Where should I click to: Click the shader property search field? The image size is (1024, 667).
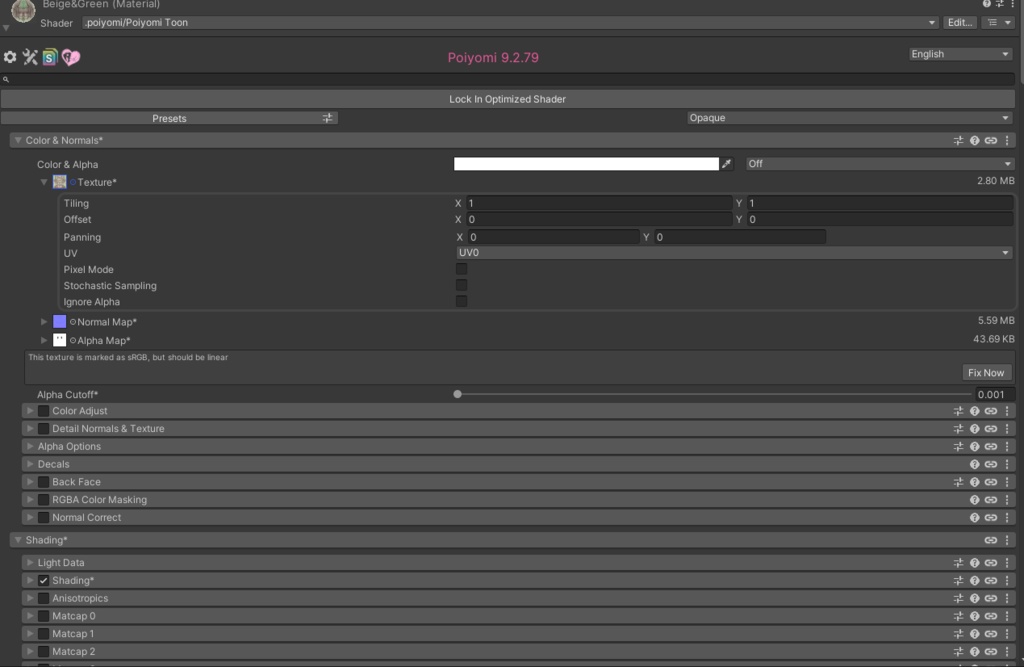pos(507,79)
